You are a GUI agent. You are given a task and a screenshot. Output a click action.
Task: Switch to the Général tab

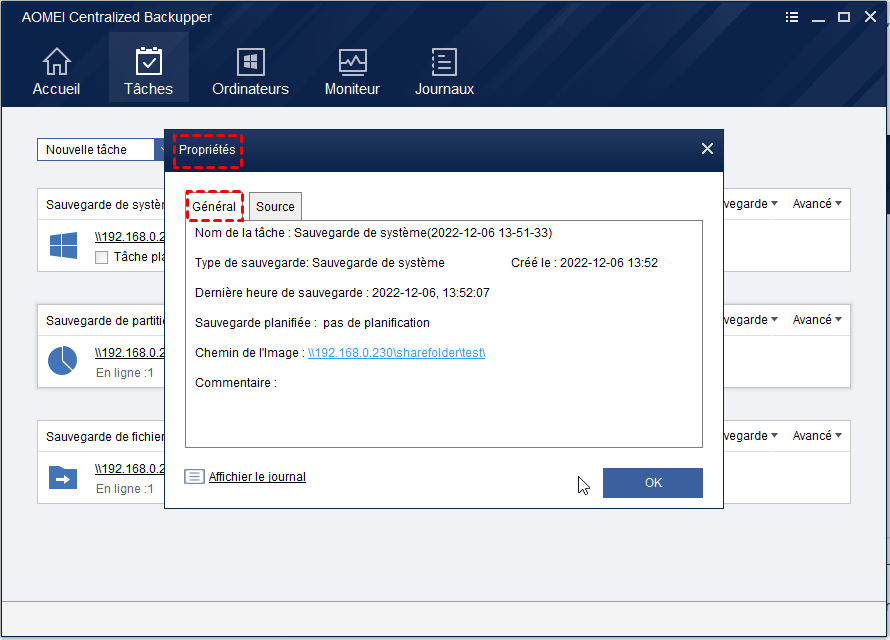point(214,207)
